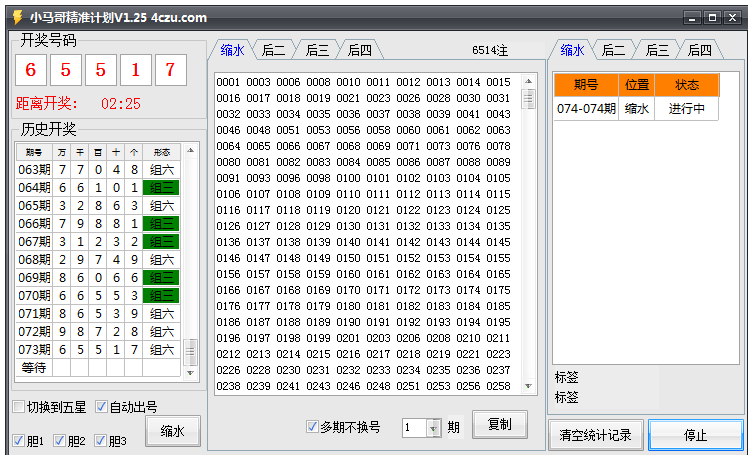The height and width of the screenshot is (459, 751).
Task: Click the orange 期号 header in statistics table
Action: tap(586, 85)
